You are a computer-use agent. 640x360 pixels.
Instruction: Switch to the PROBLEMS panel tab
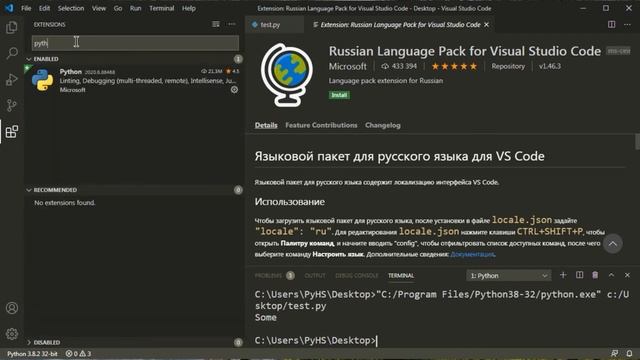tap(268, 276)
